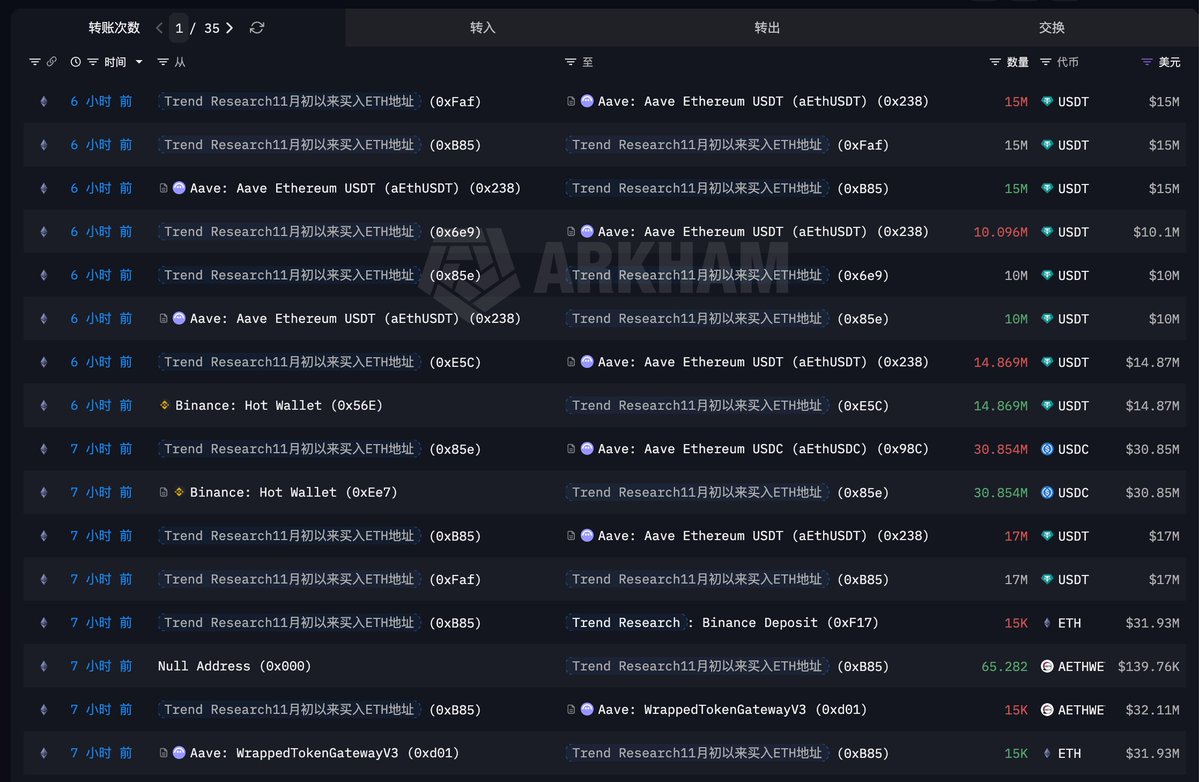Open Null Address (0x000) link
This screenshot has height=782, width=1199.
[234, 666]
